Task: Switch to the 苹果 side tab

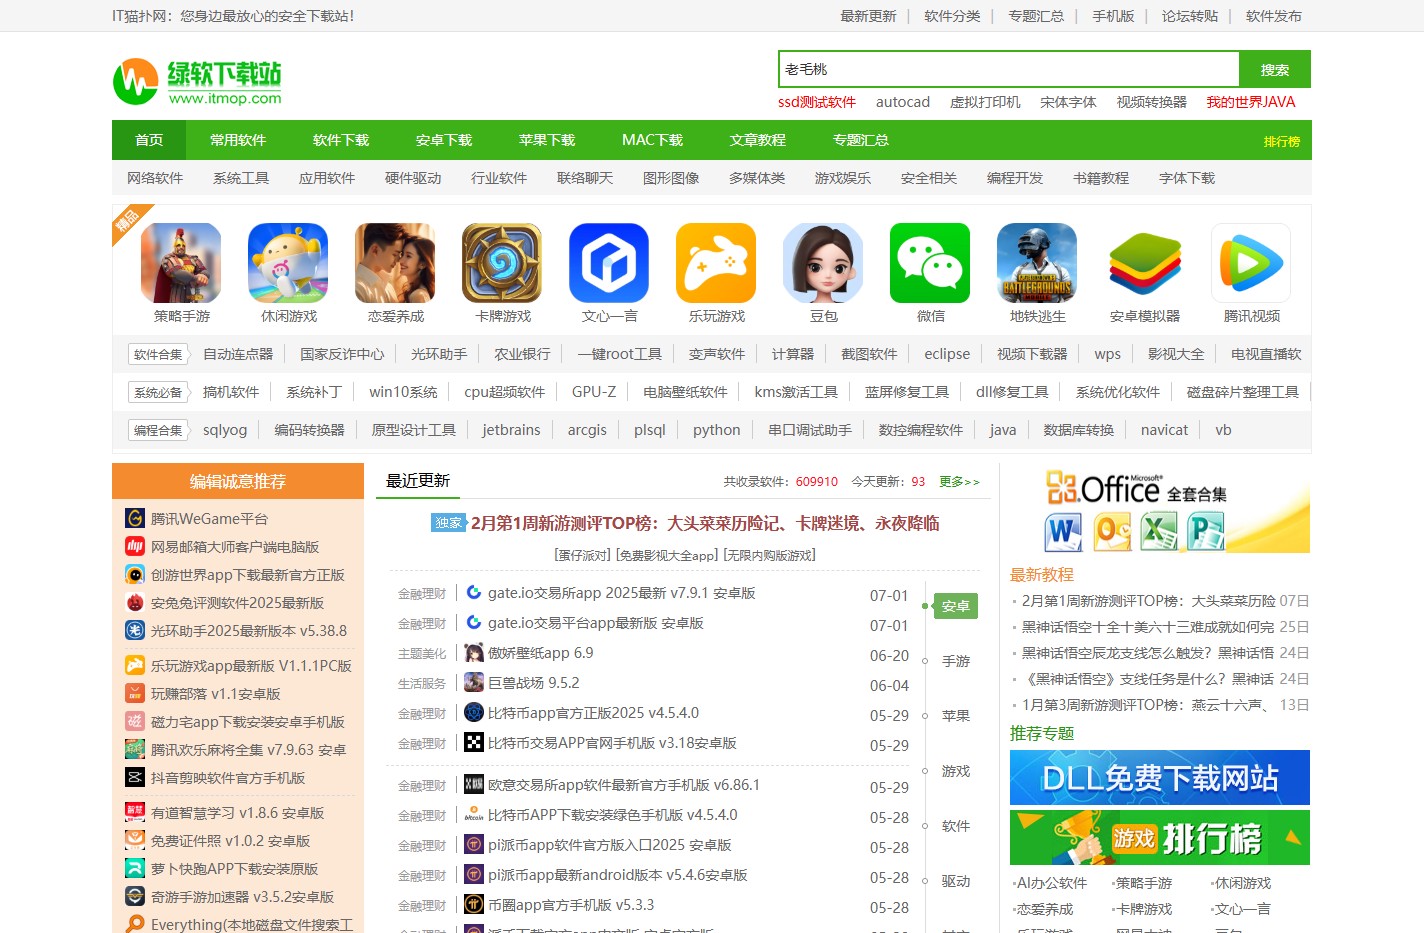Action: click(x=956, y=716)
